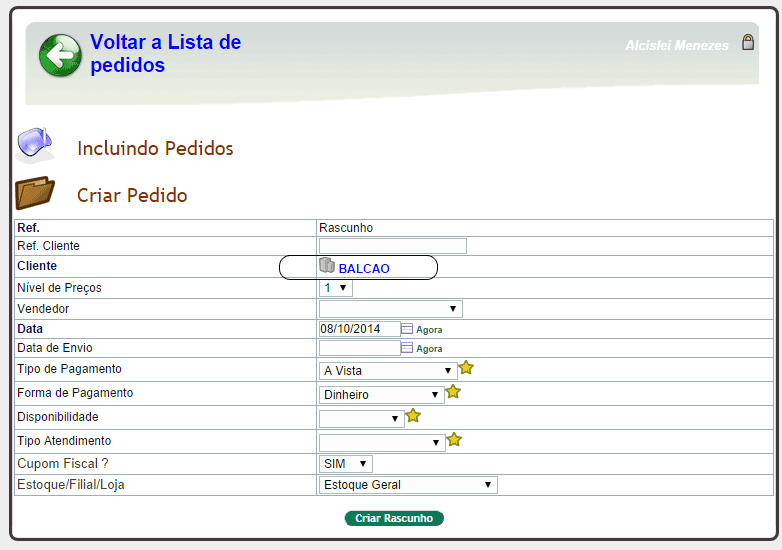Click the company icon beside BALCAO
Screen dimensions: 782x550
tap(327, 266)
